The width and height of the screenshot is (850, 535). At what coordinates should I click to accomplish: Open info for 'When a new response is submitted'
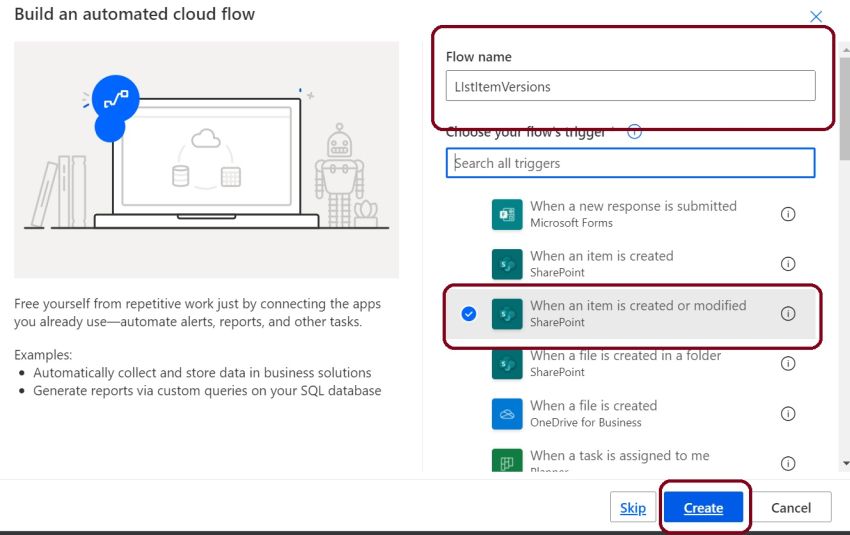(x=788, y=214)
